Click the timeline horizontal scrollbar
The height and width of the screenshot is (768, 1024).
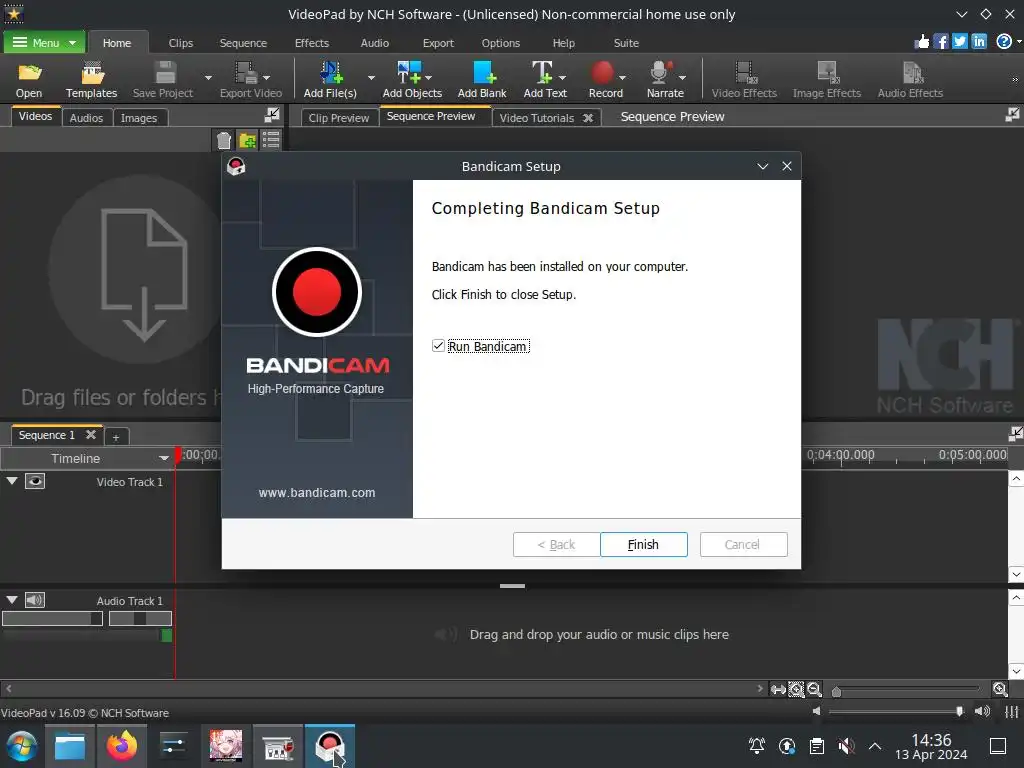(x=383, y=688)
